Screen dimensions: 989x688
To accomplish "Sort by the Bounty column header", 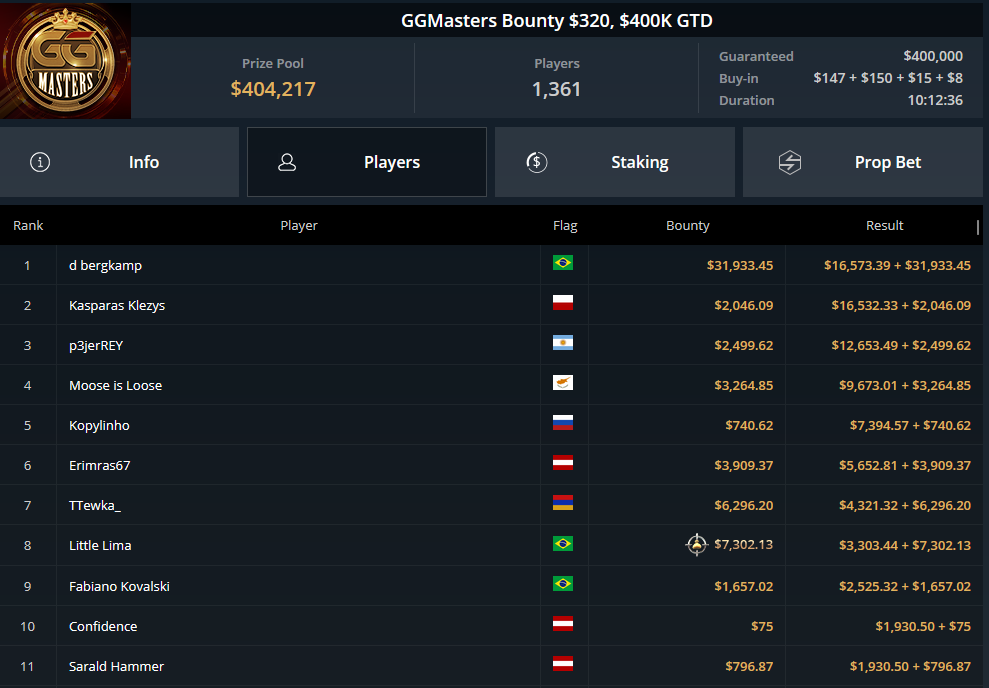I will click(x=688, y=225).
